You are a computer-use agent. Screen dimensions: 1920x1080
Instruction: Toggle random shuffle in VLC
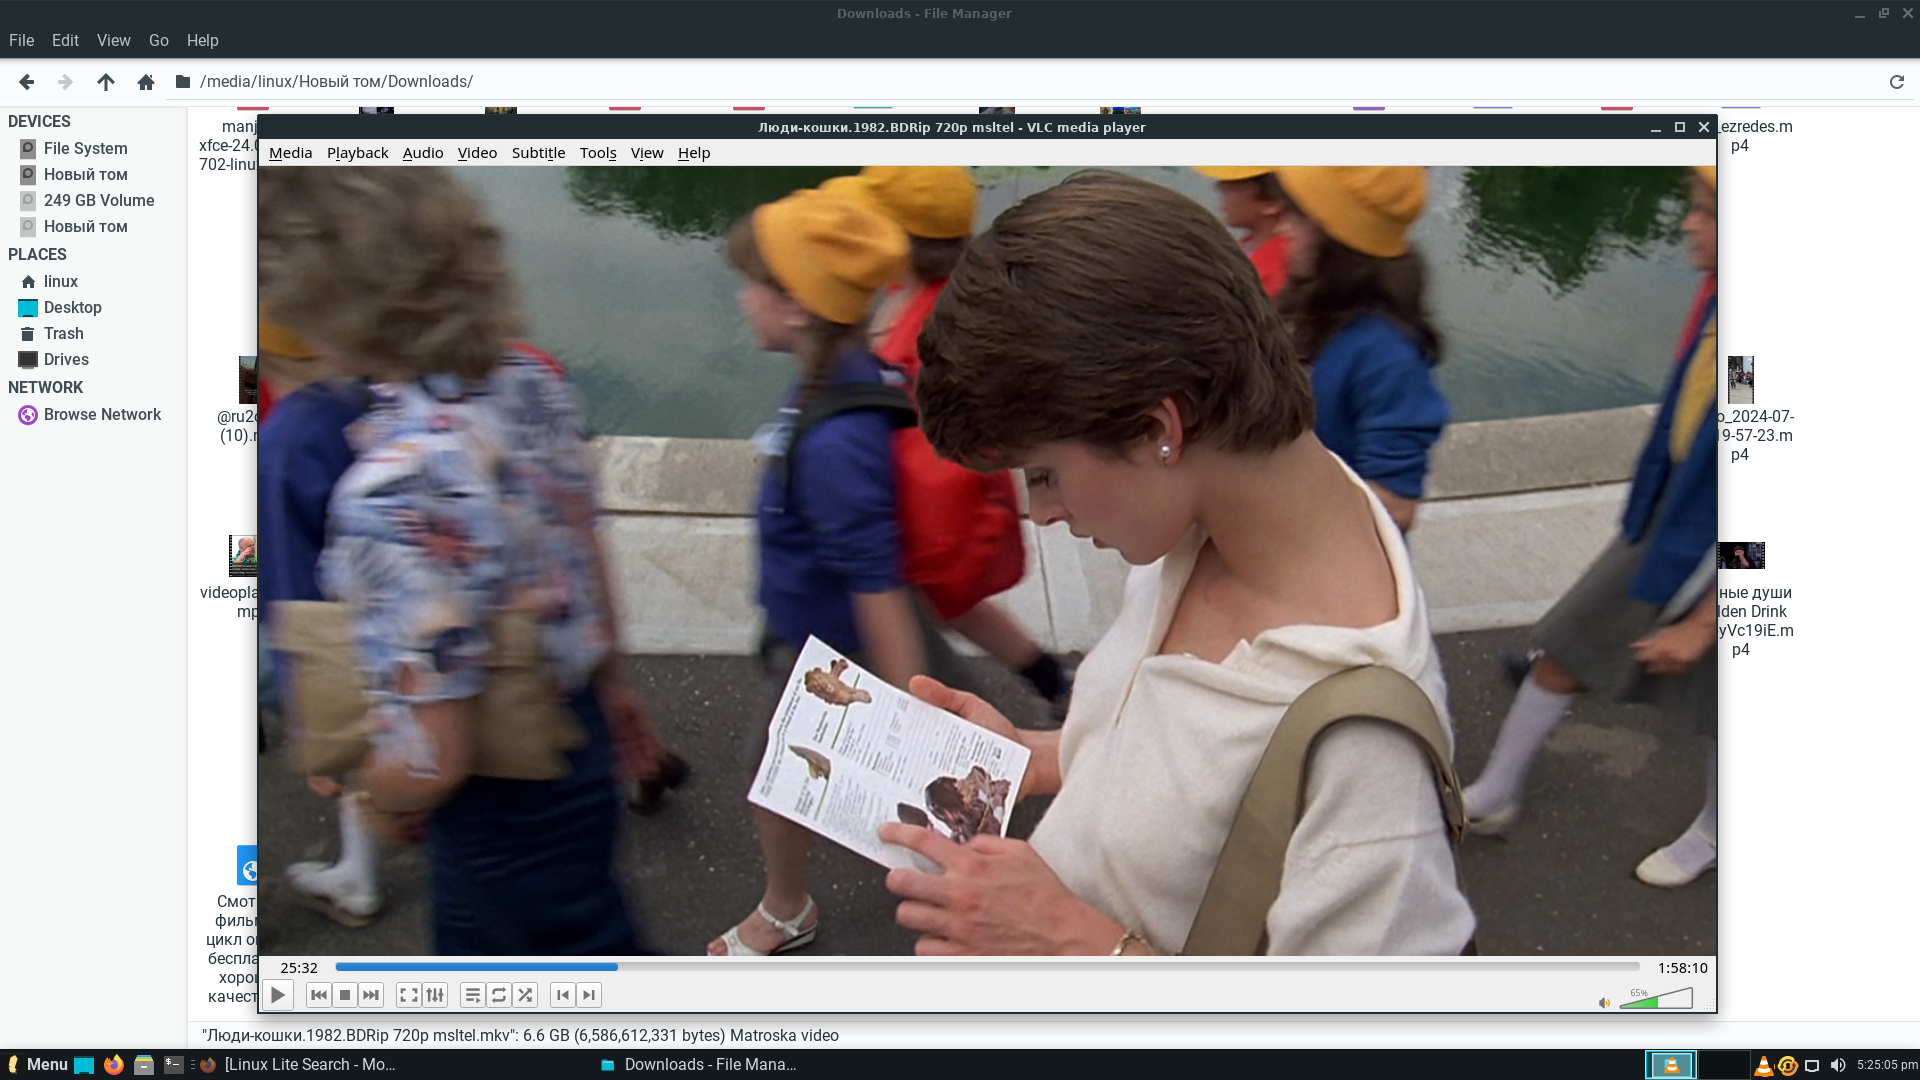coord(525,995)
